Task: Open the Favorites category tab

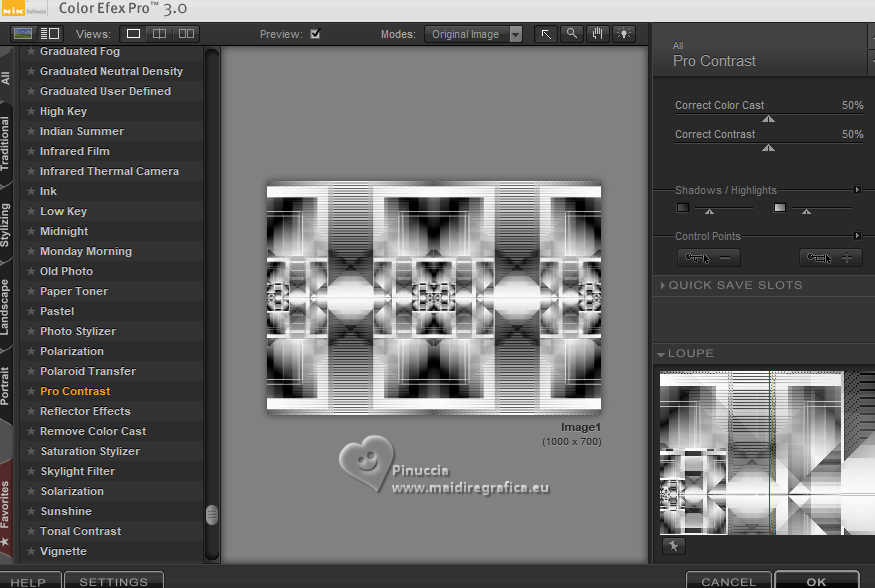Action: tap(5, 510)
